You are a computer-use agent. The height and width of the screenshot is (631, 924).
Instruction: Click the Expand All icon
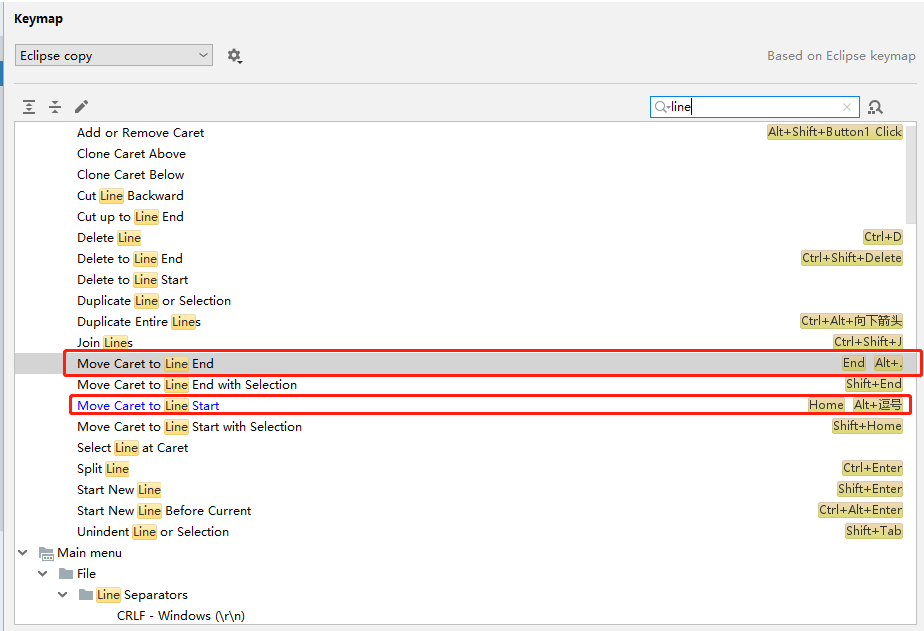29,107
